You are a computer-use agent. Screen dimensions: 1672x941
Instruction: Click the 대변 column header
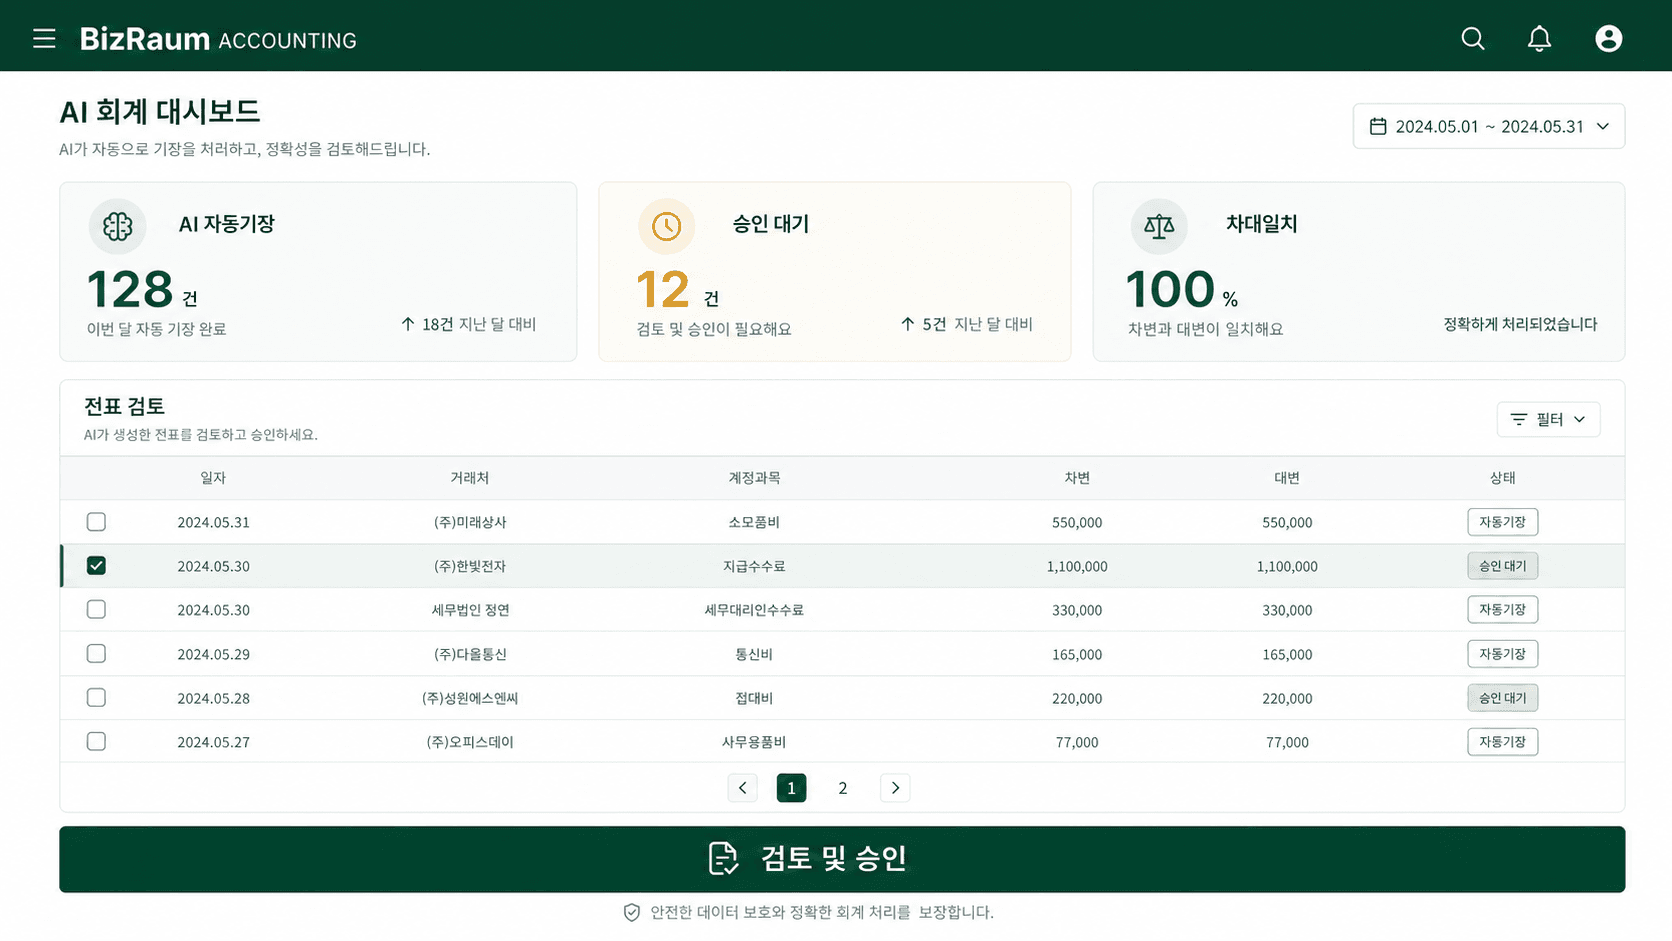click(x=1287, y=478)
